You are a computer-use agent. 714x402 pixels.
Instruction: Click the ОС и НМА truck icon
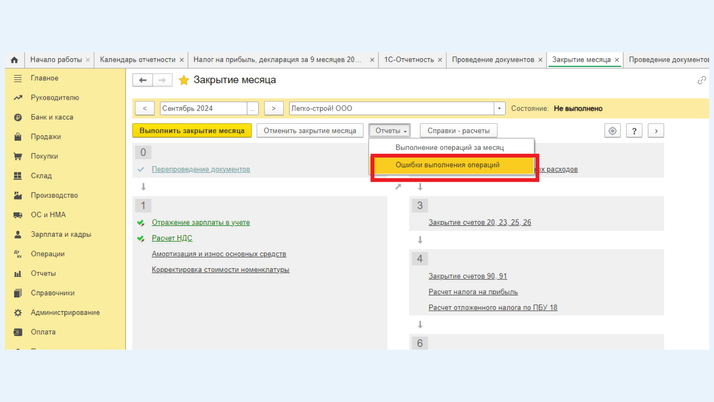point(18,215)
